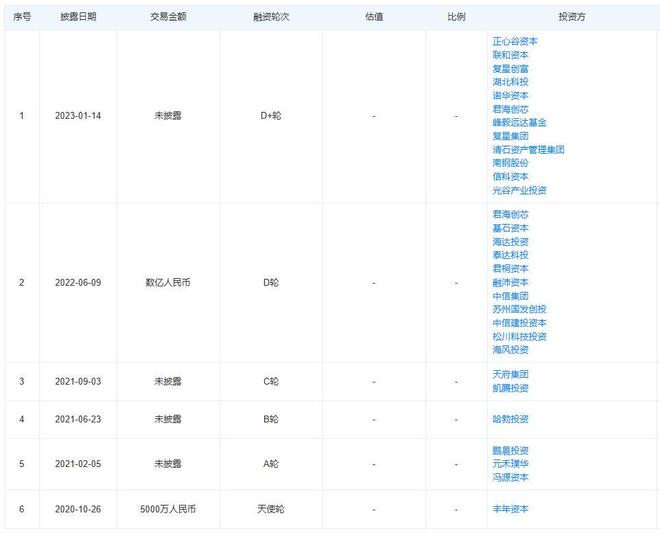Click the 2022-06-09 date cell
Image resolution: width=660 pixels, height=533 pixels.
[78, 283]
